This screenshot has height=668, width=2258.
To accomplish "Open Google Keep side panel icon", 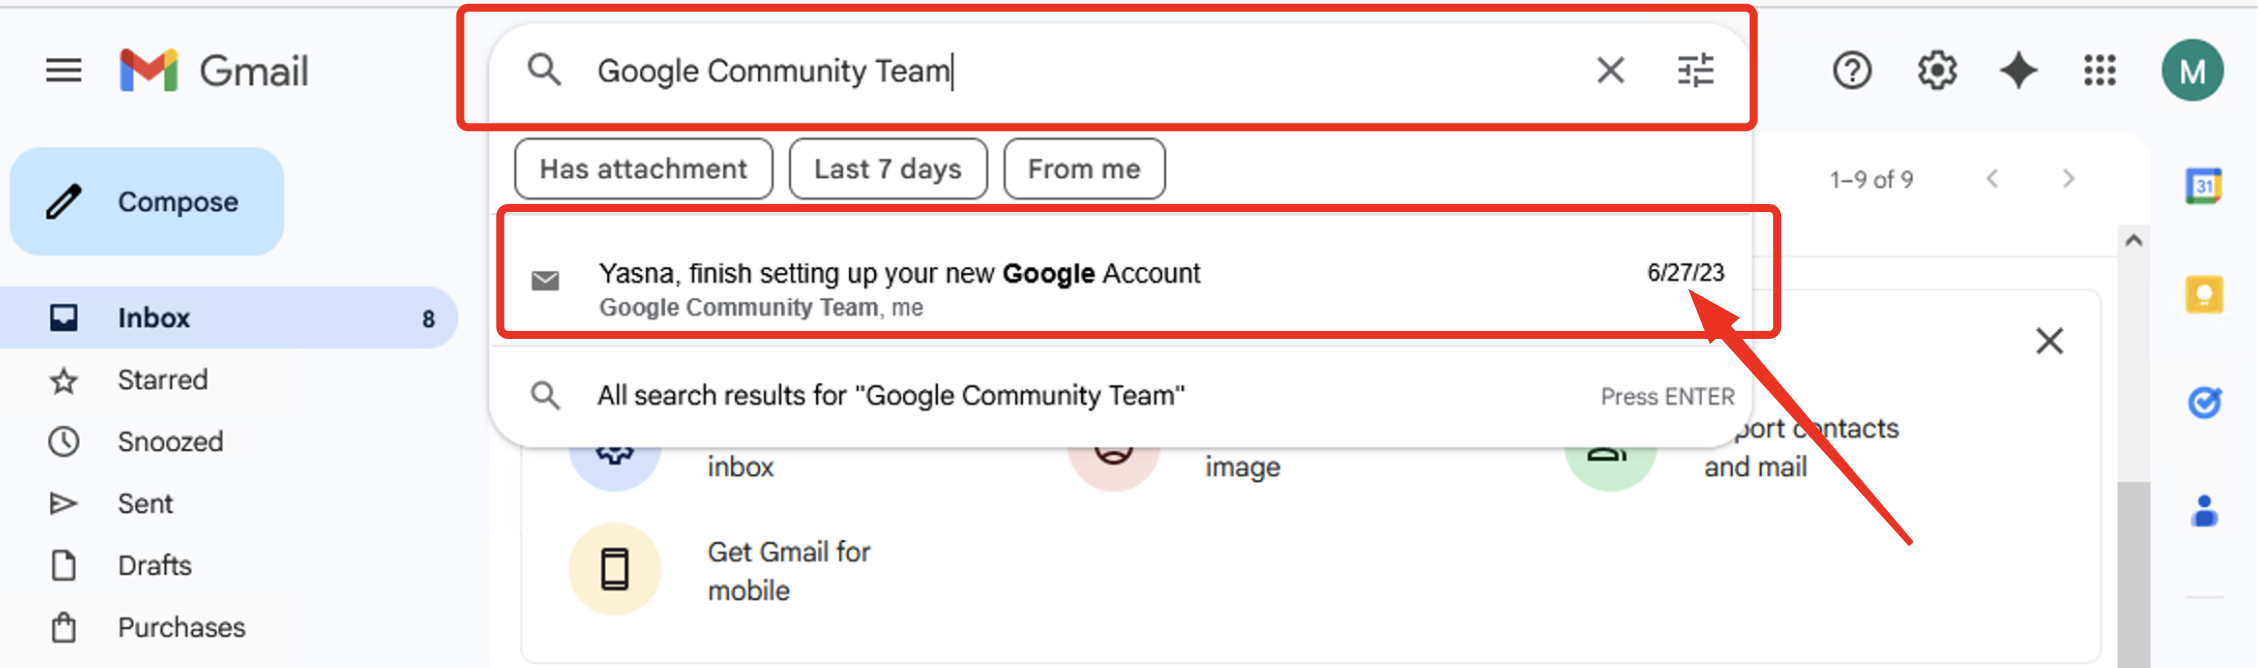I will [x=2204, y=294].
